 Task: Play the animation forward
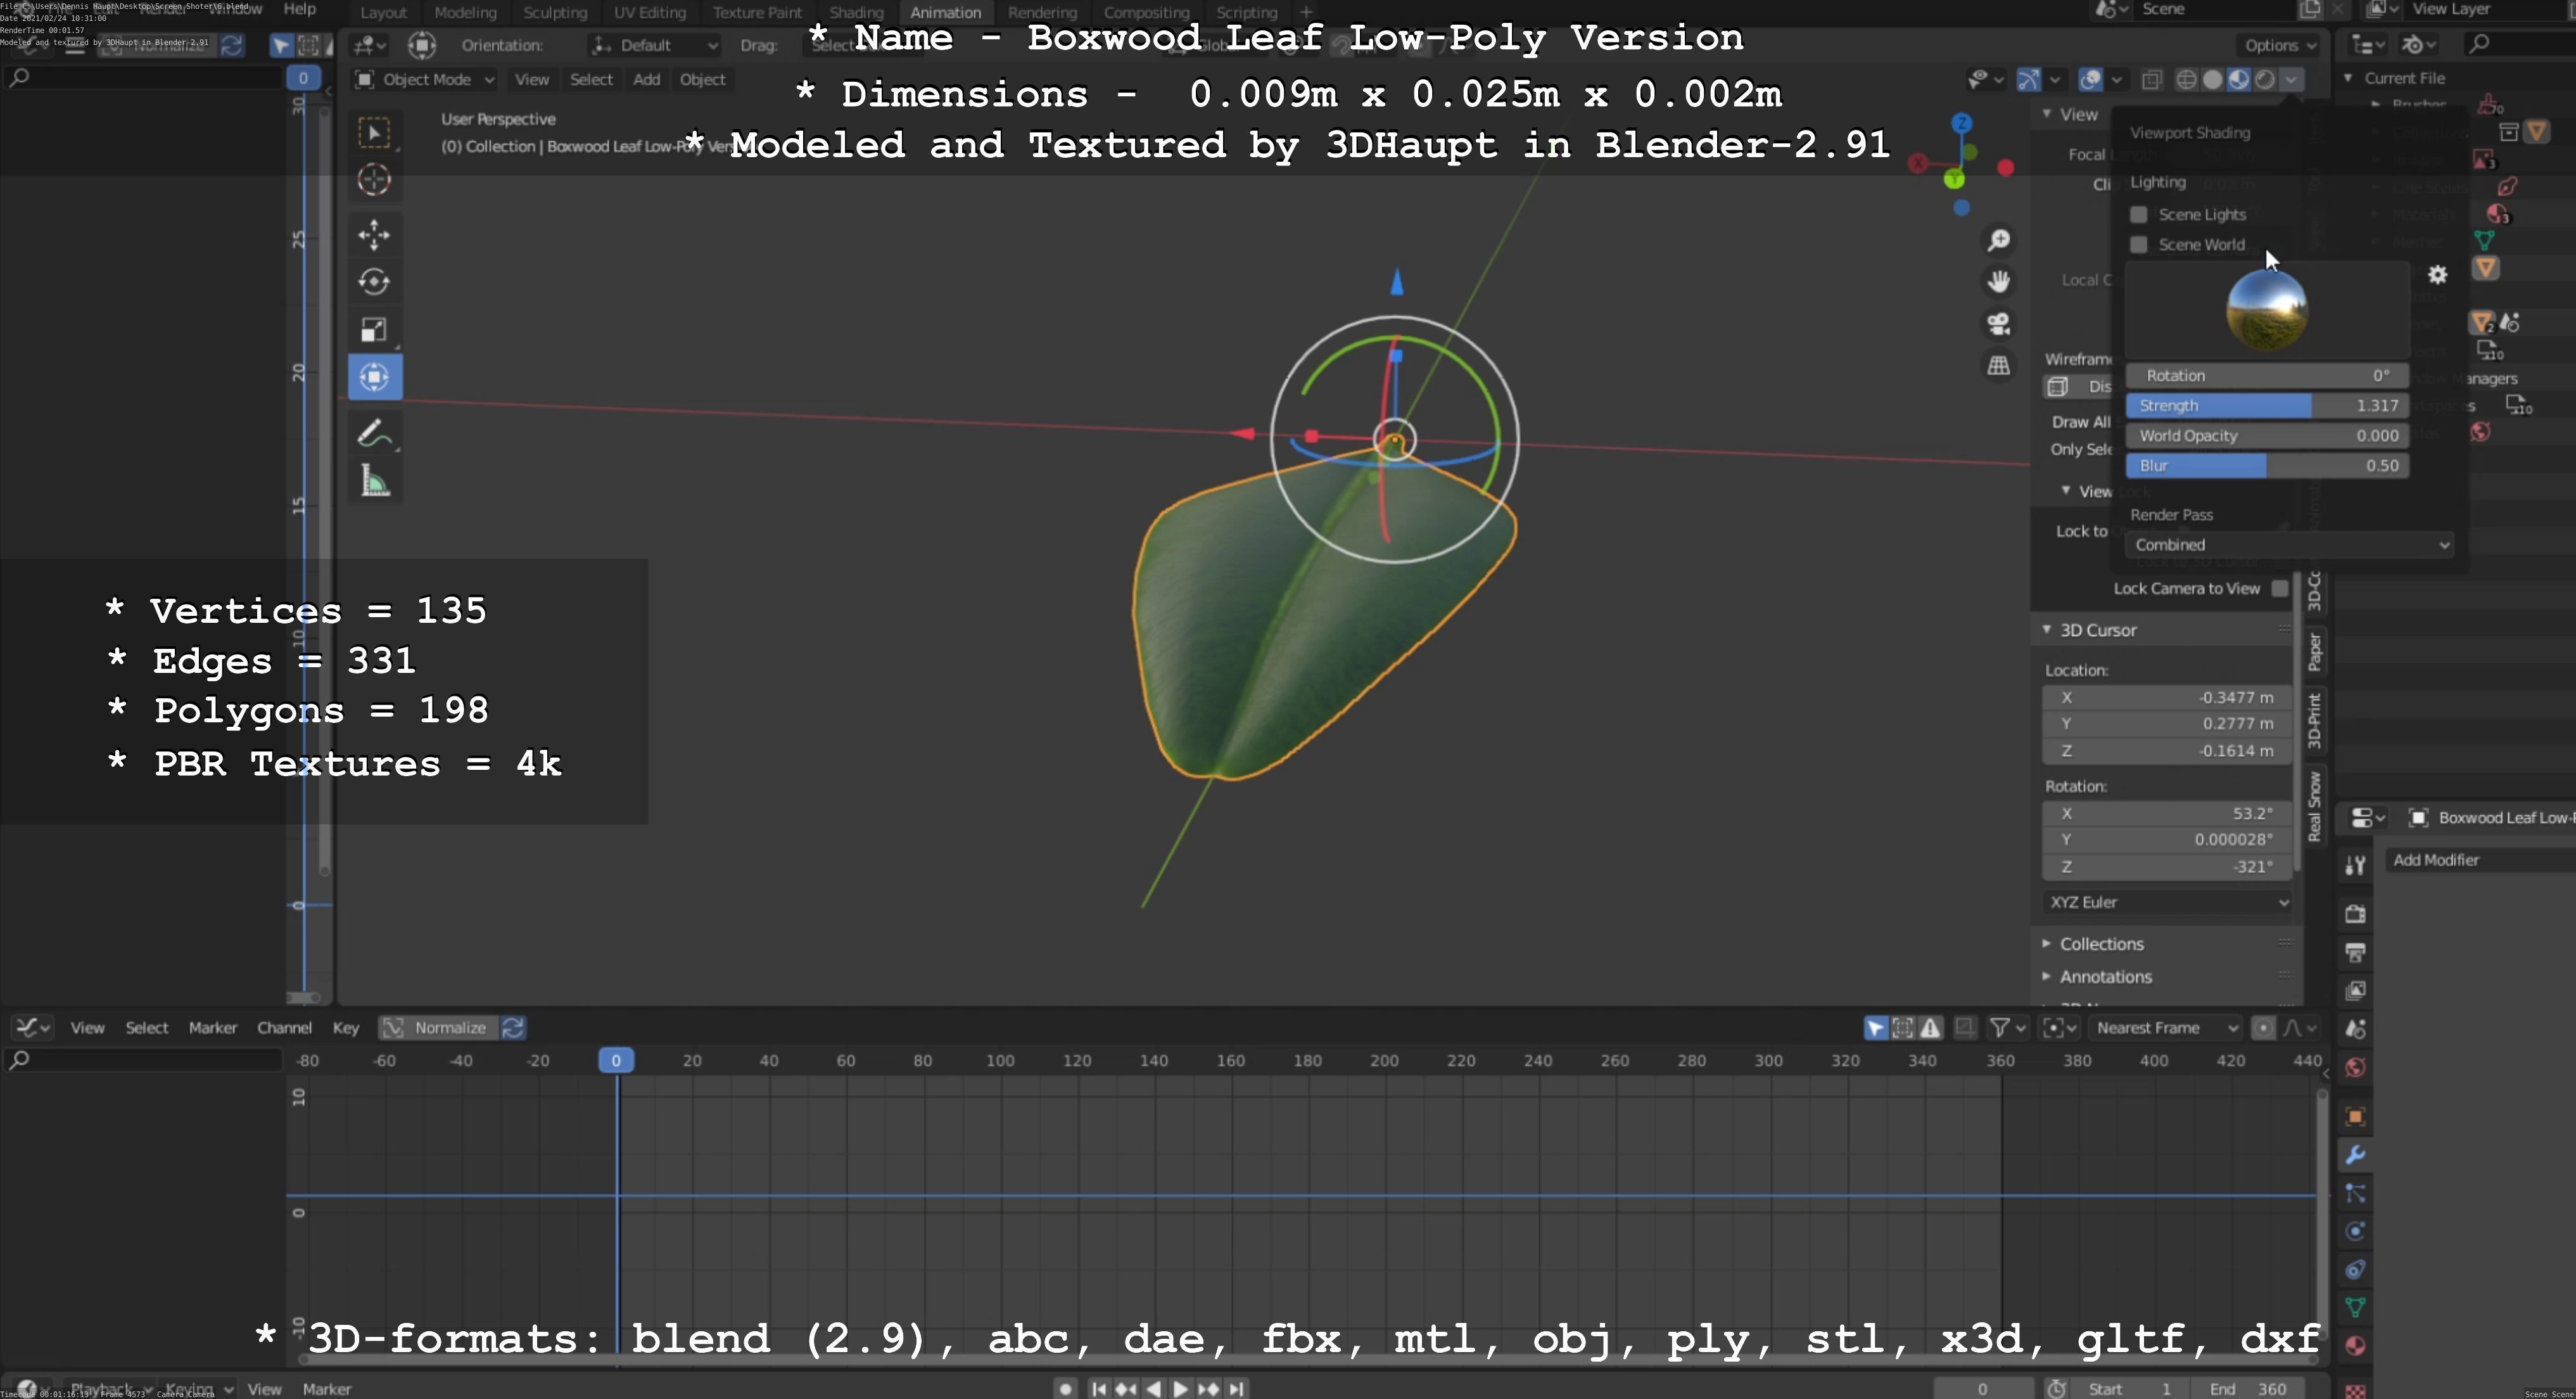1181,1389
